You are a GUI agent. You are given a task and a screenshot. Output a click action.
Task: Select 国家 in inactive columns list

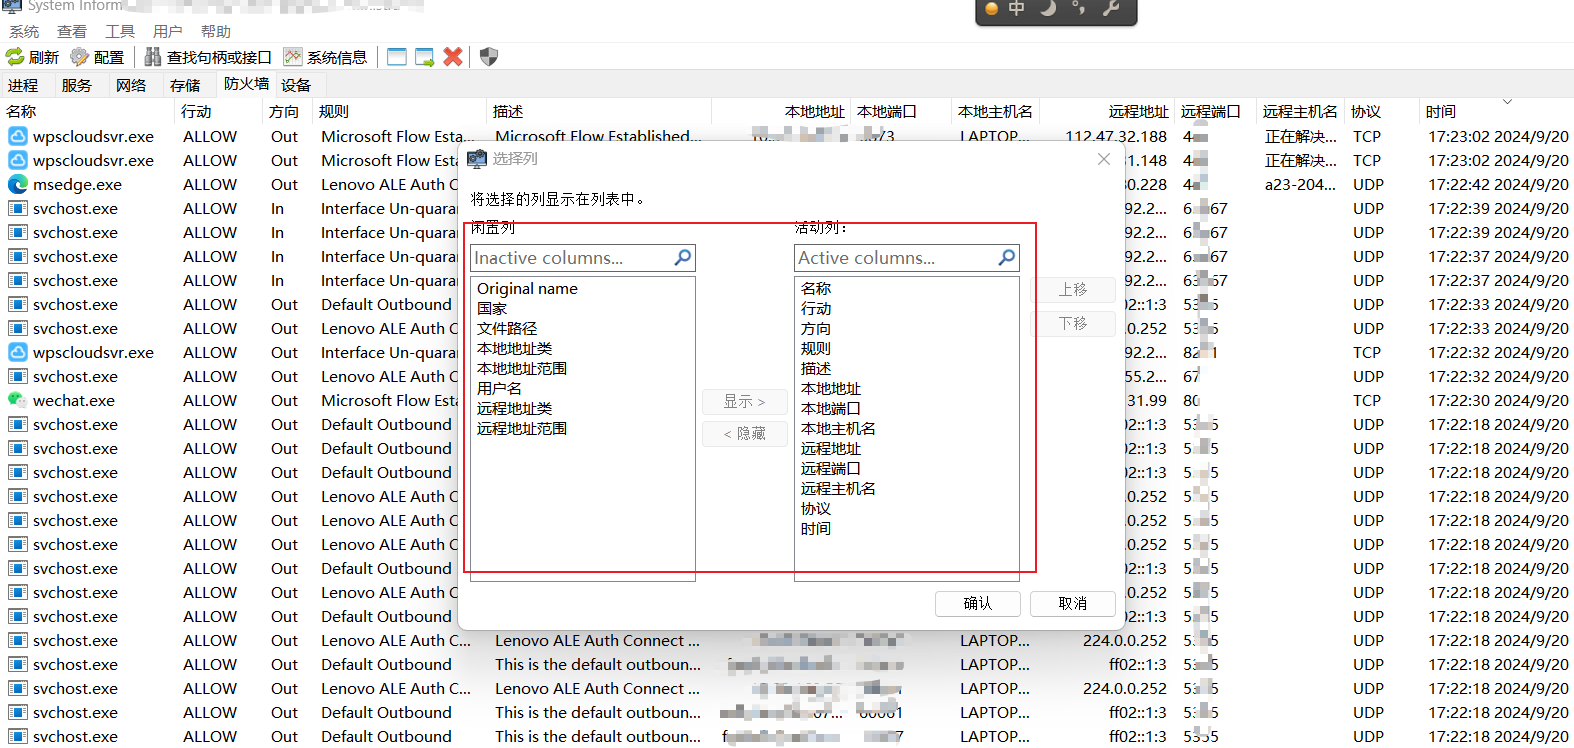click(x=492, y=309)
